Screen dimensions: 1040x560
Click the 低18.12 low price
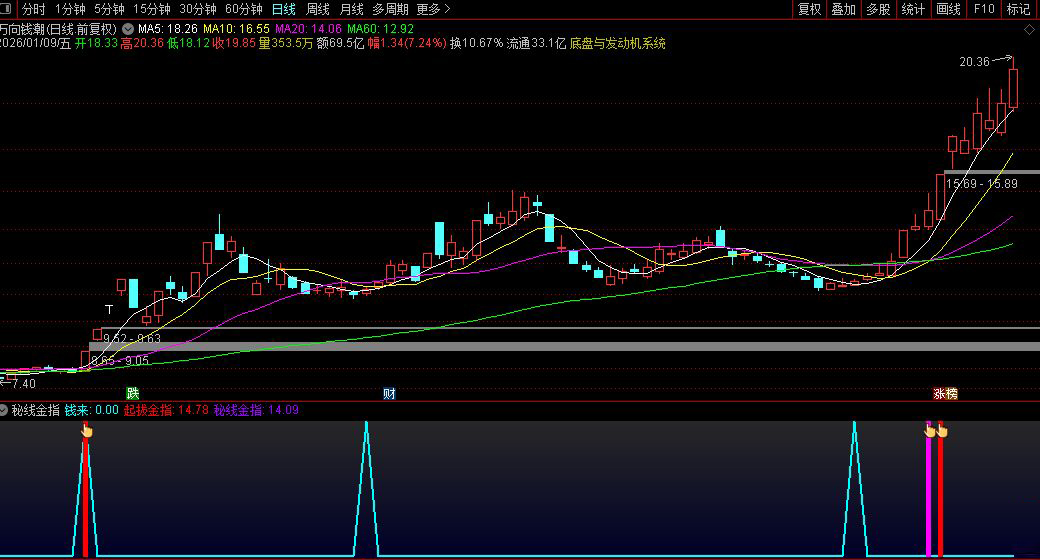188,44
